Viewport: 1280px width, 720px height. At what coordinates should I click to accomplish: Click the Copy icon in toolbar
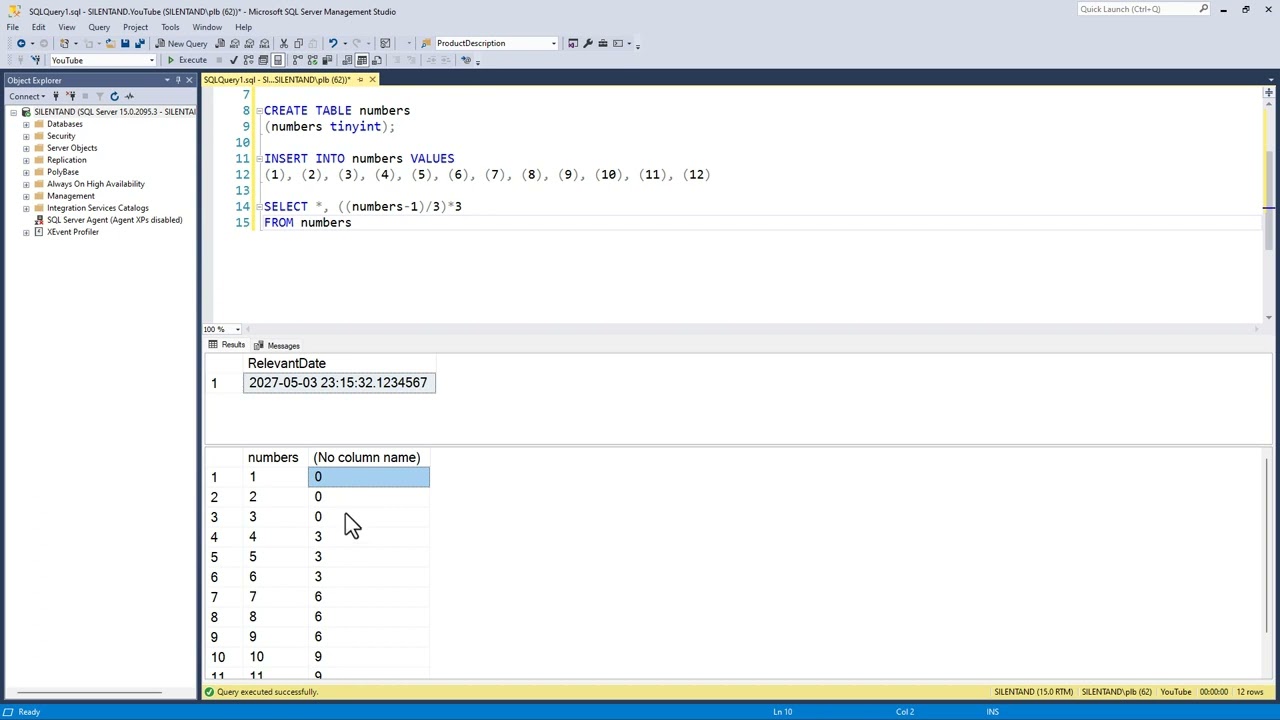(298, 43)
